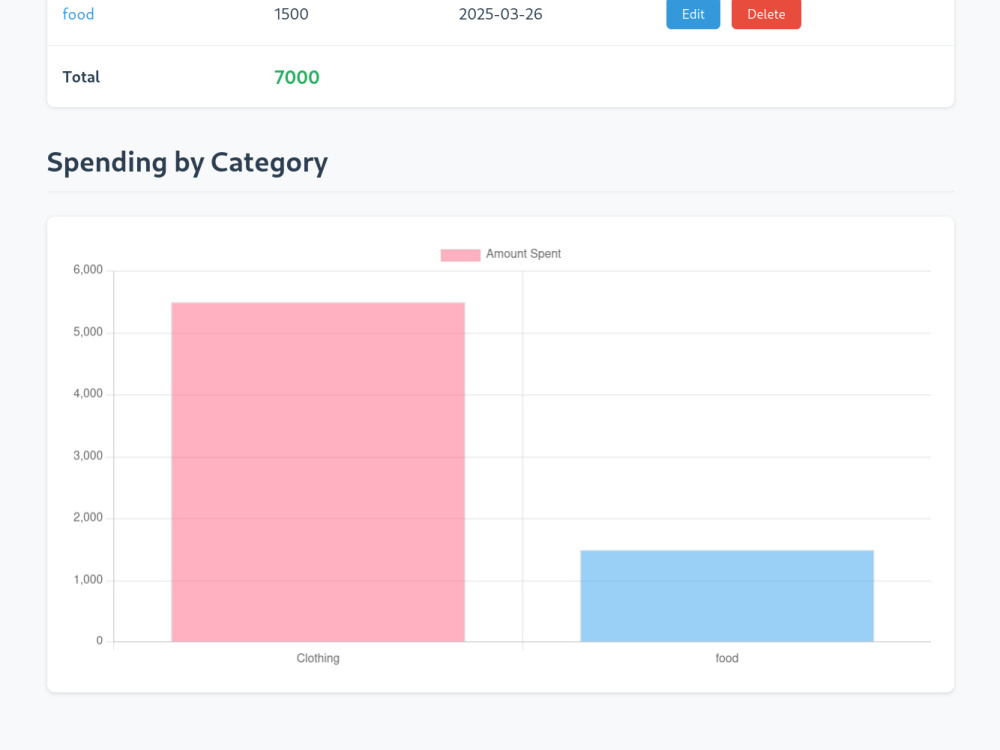Toggle the Amount Spent legend swatch

pyautogui.click(x=460, y=254)
